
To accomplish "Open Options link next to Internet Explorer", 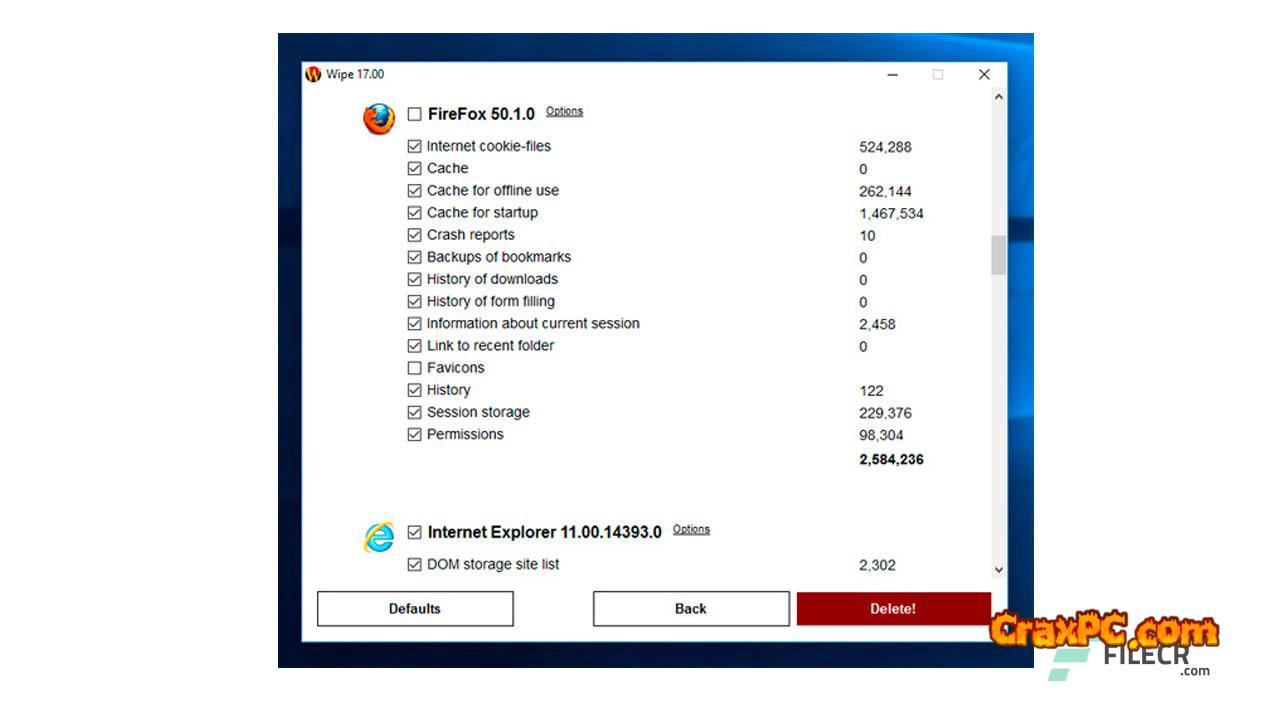I will pyautogui.click(x=691, y=529).
